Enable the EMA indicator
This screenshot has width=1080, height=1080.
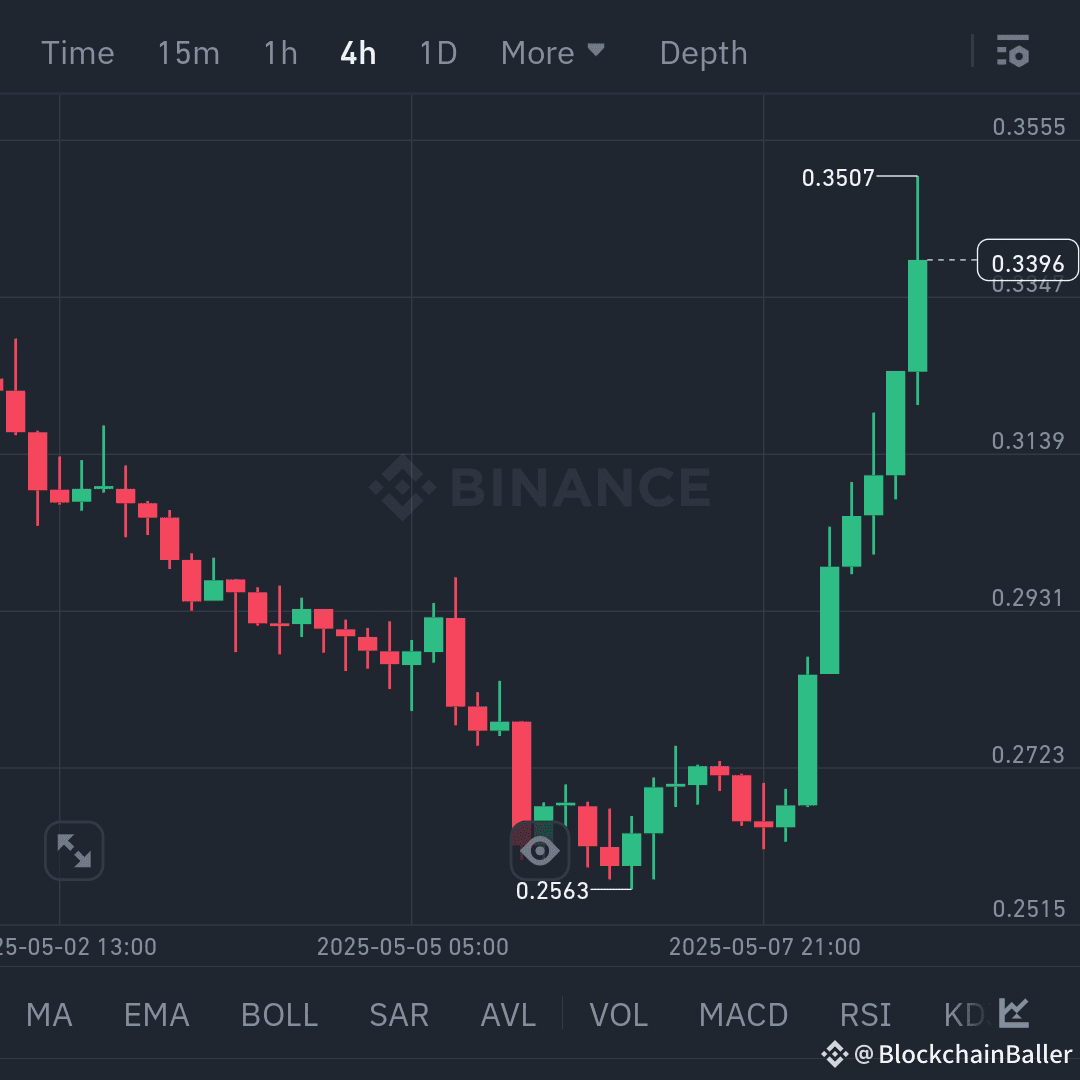pos(156,1014)
